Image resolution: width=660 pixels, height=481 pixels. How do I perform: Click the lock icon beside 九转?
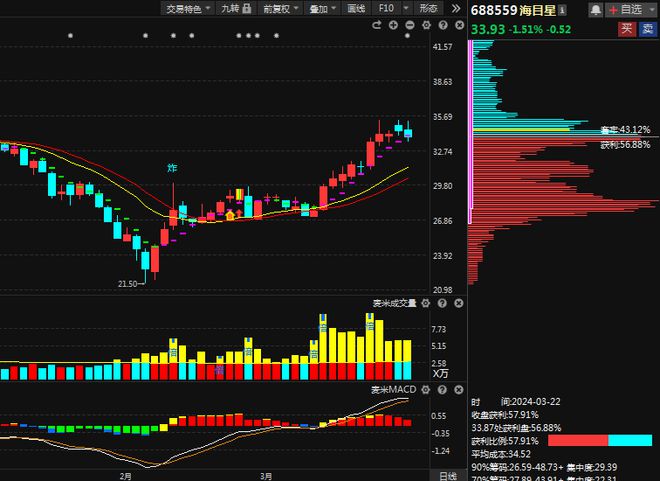(x=247, y=8)
